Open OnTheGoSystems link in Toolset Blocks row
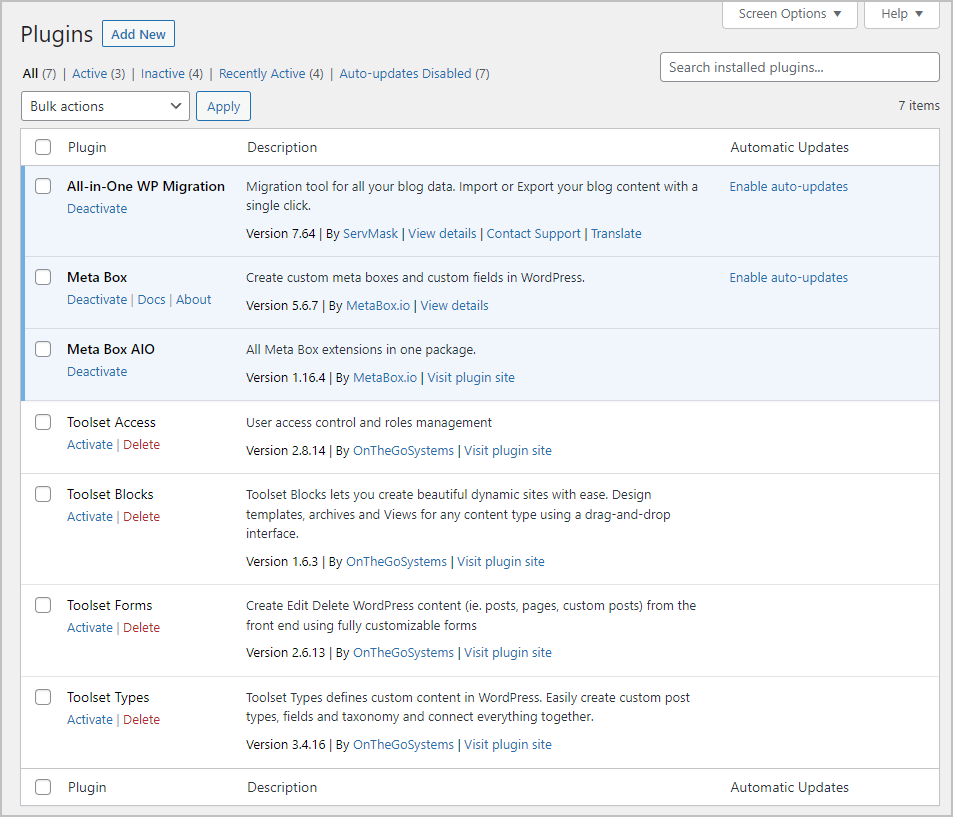Viewport: 953px width, 817px height. pyautogui.click(x=396, y=562)
